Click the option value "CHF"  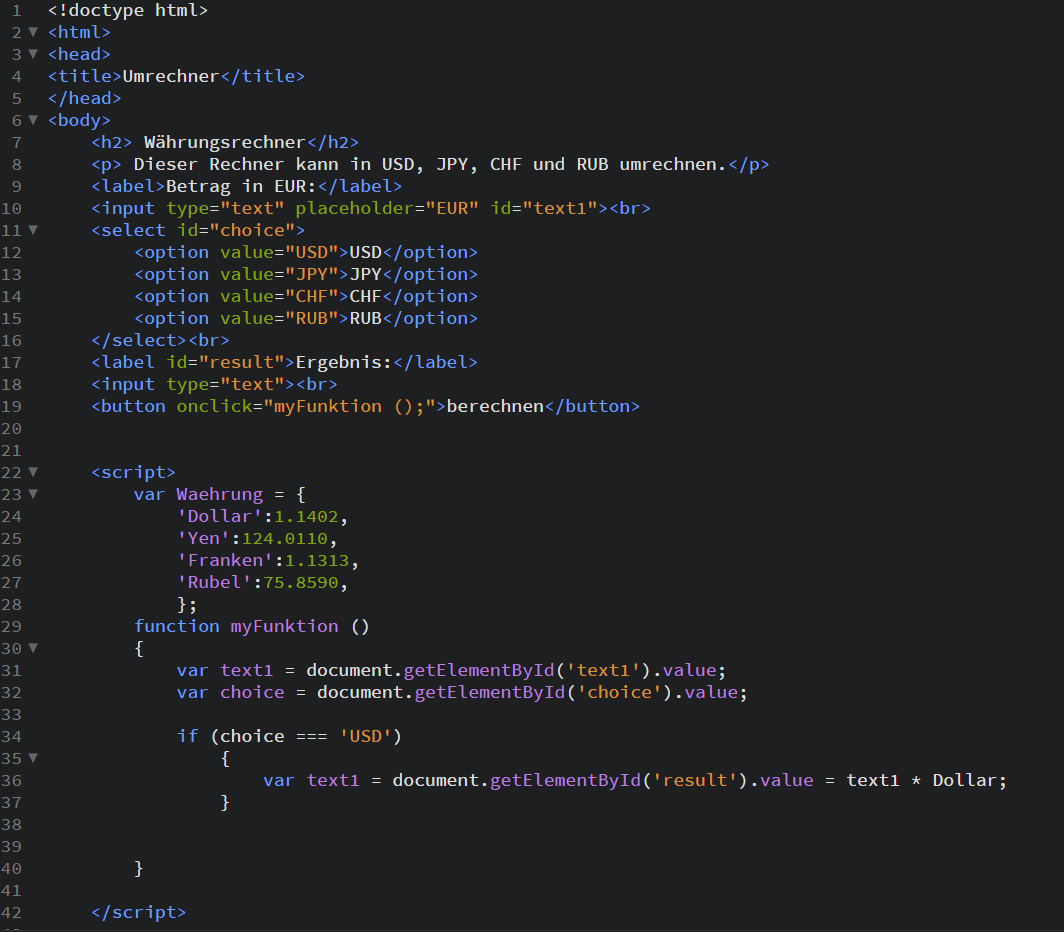(312, 297)
